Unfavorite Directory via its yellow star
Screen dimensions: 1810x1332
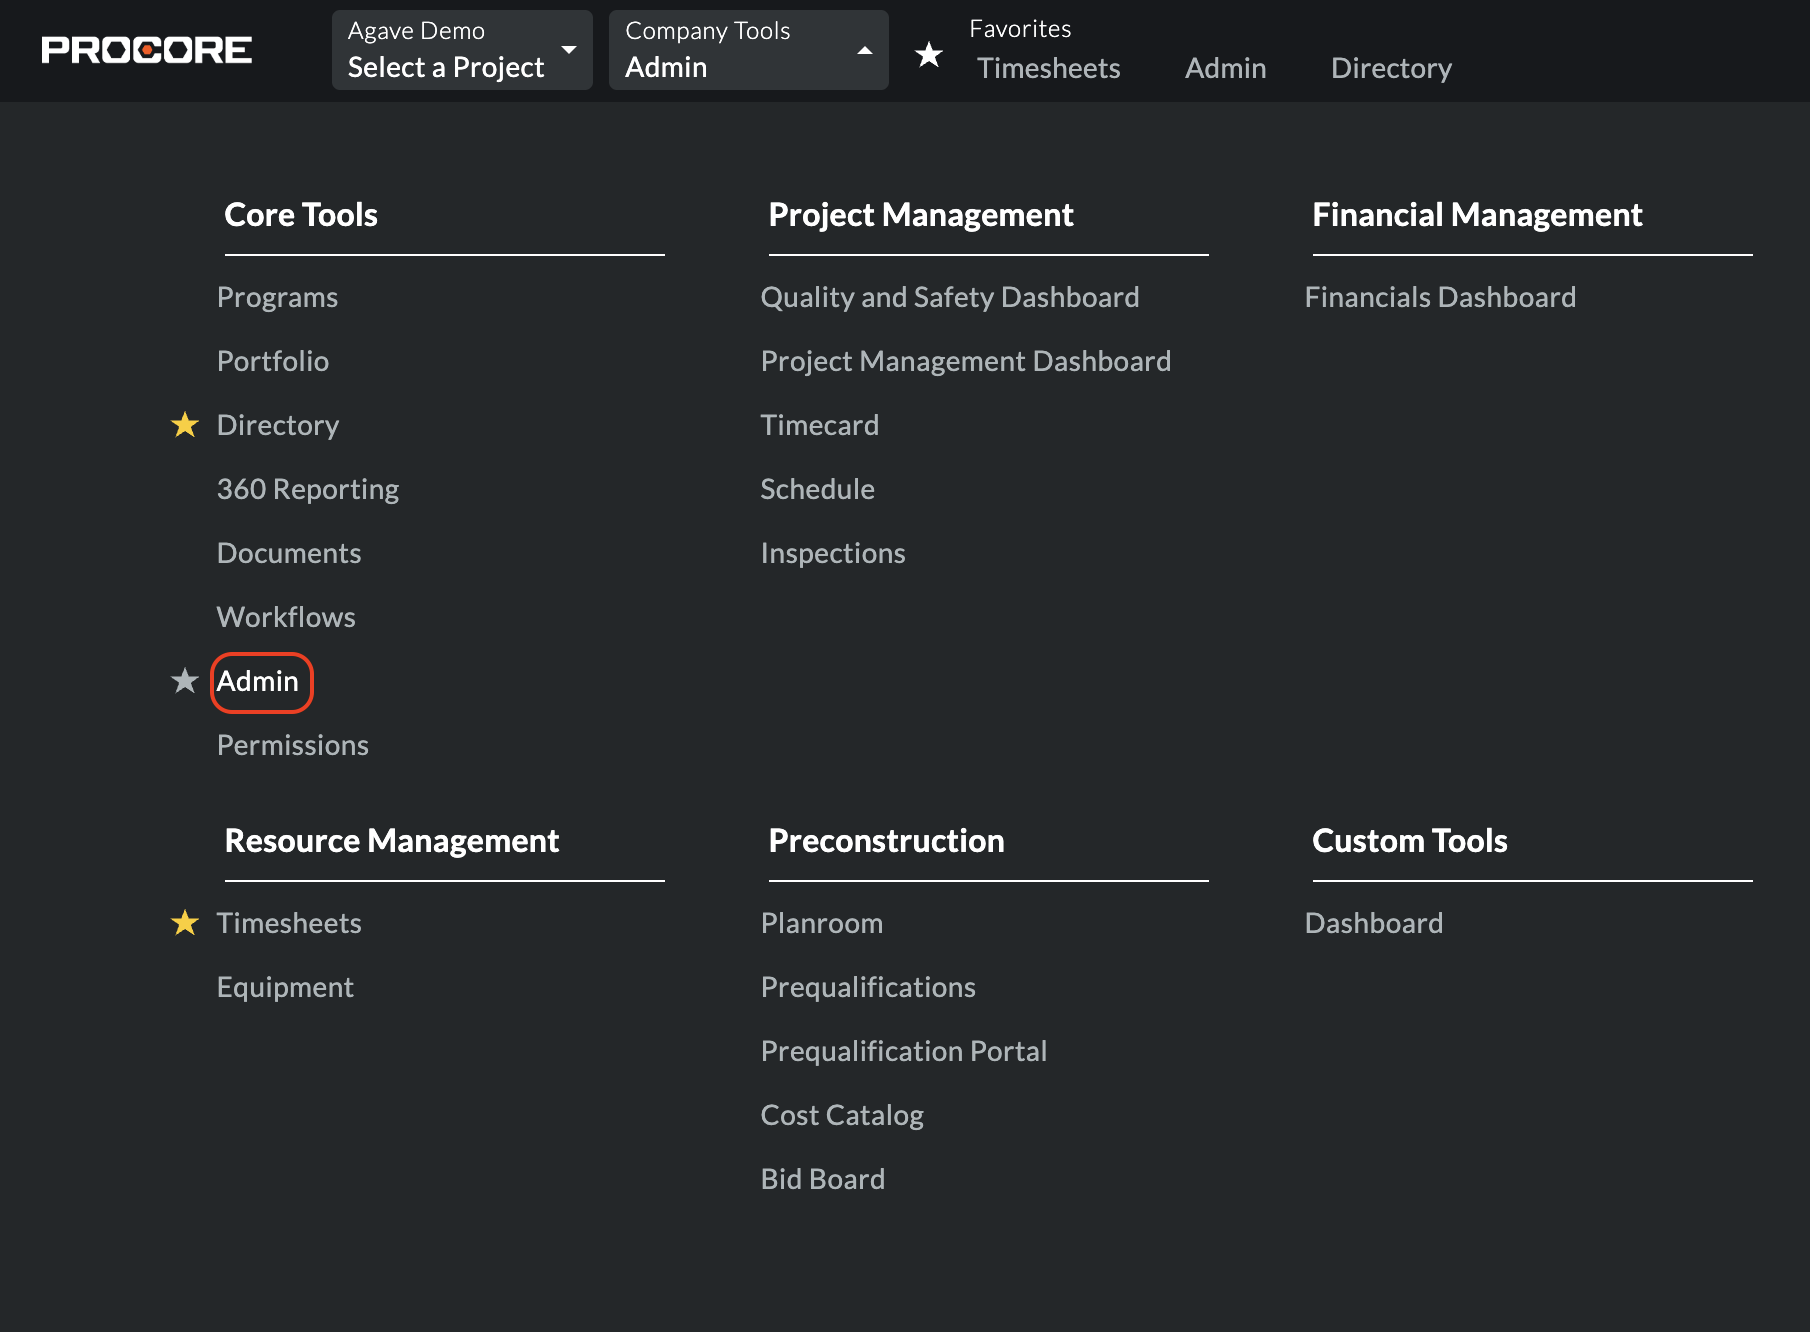coord(185,425)
